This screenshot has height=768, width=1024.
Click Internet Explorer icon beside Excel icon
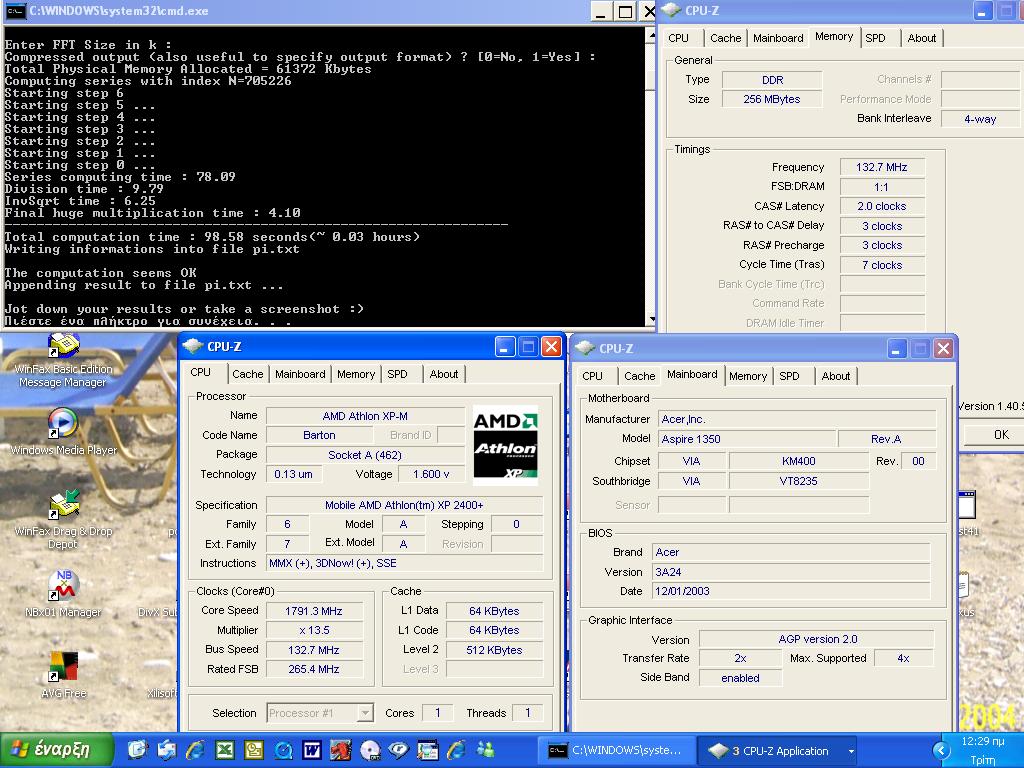[x=195, y=750]
